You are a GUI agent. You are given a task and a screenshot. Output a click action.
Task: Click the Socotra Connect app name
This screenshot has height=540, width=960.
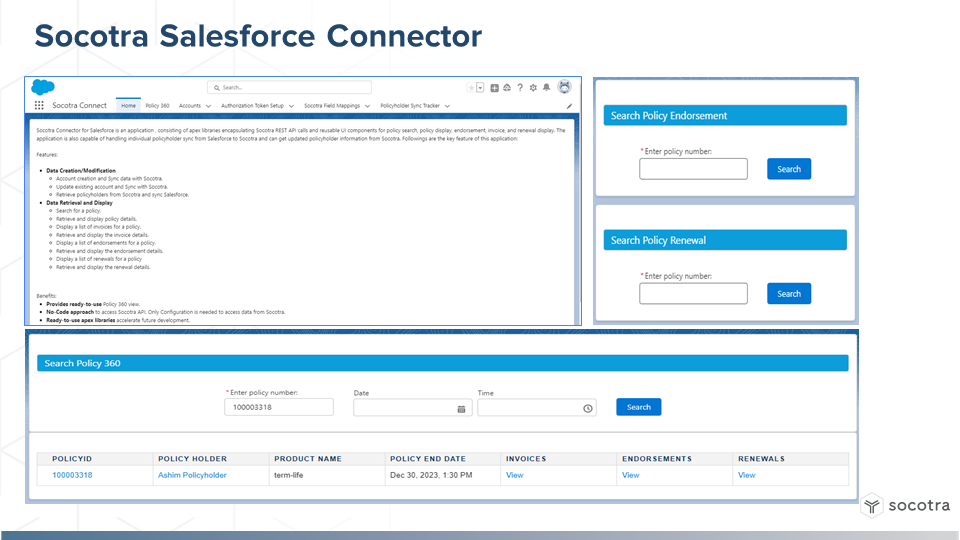click(x=80, y=105)
